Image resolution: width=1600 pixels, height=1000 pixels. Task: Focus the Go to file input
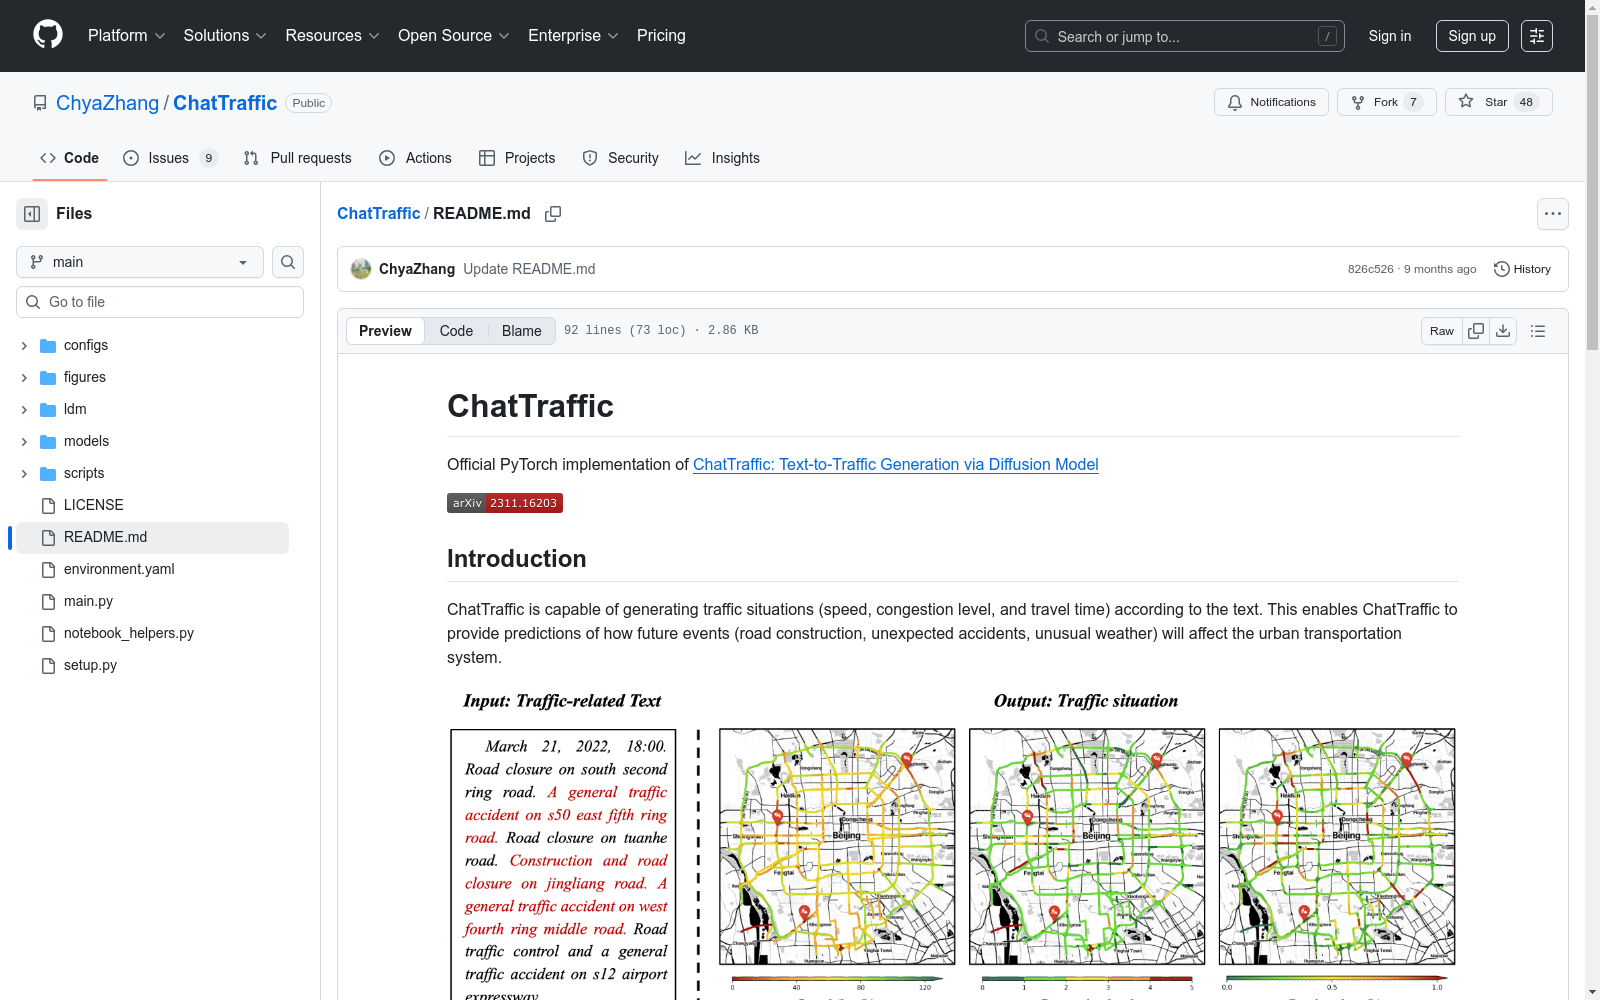click(160, 302)
